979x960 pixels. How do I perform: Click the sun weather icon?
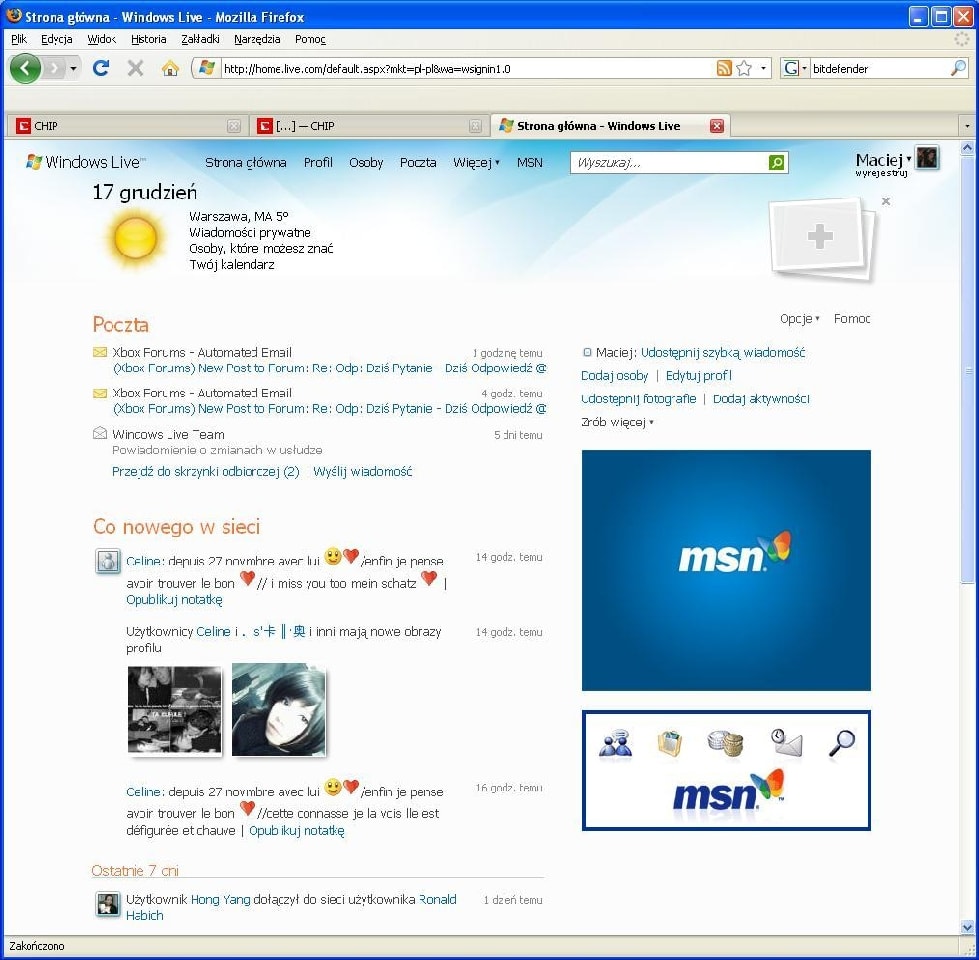tap(135, 238)
